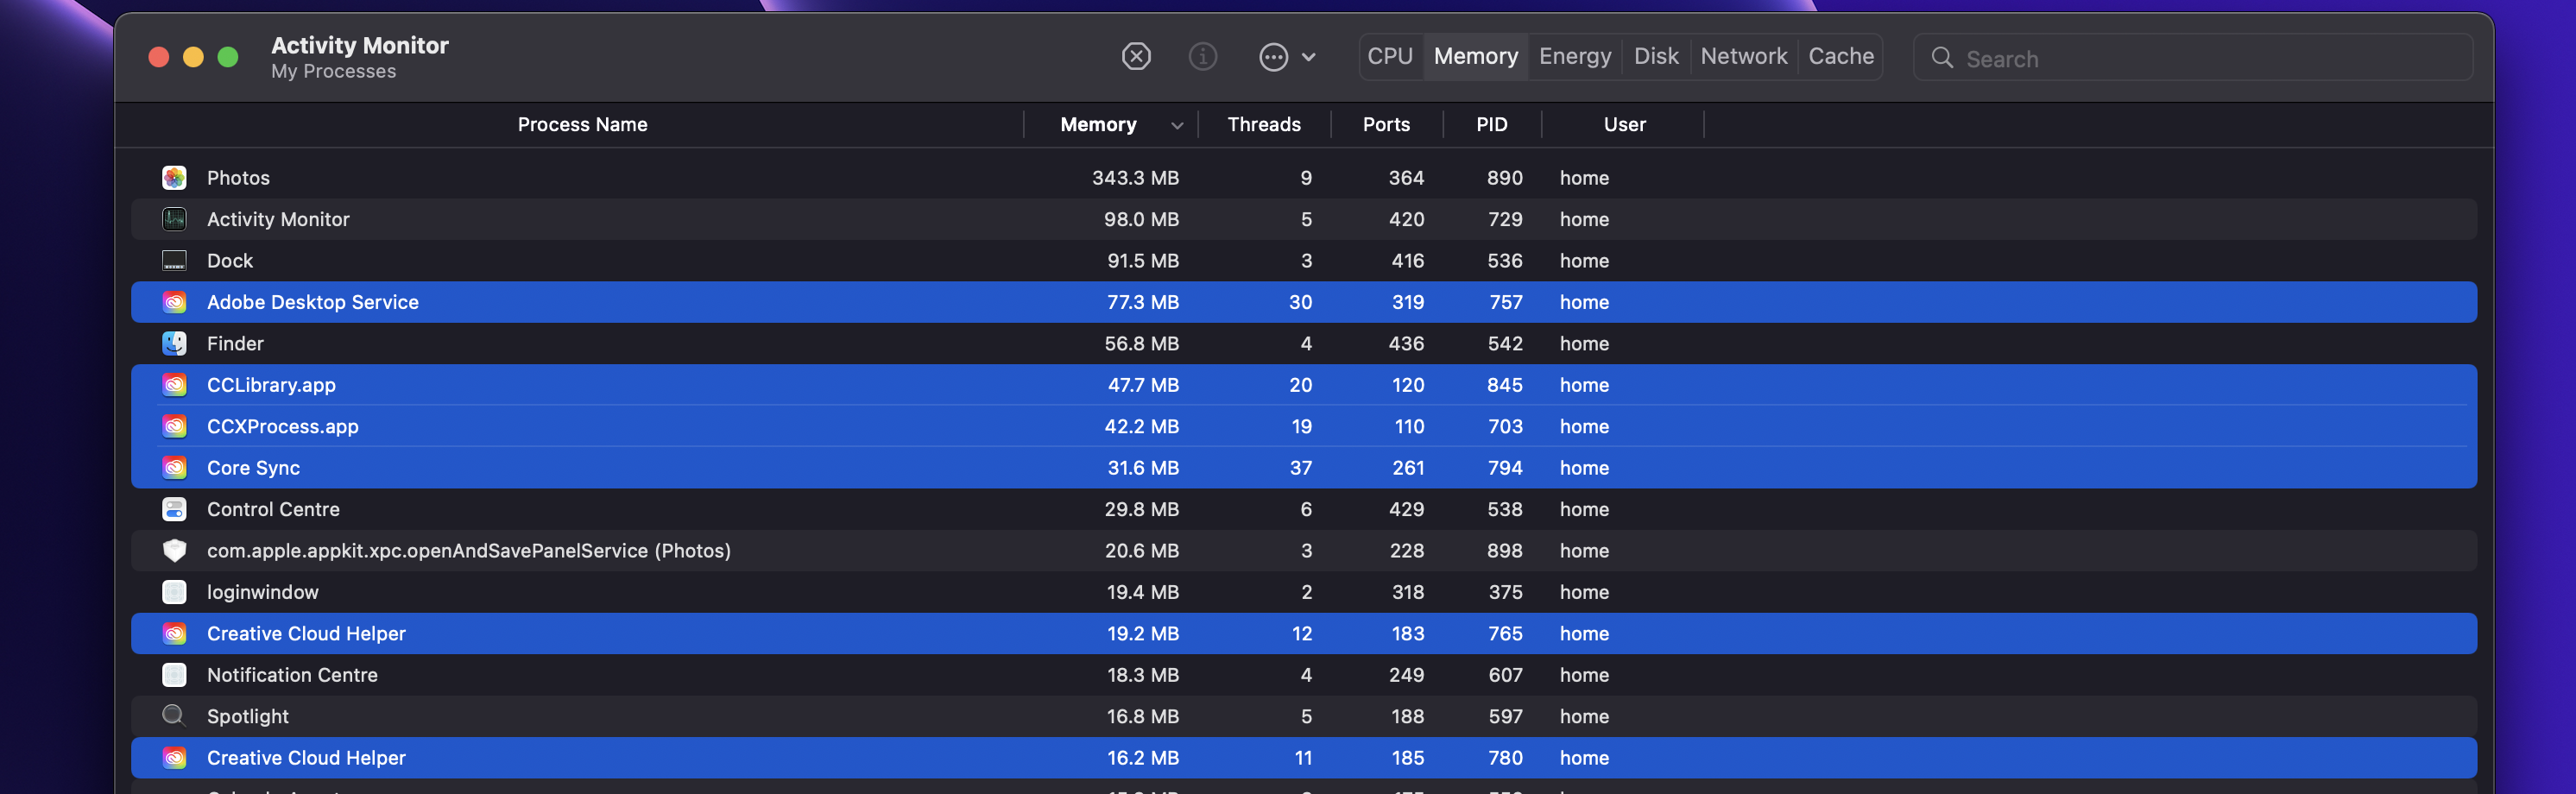The image size is (2576, 794).
Task: Select the CCXProcess.app row name
Action: click(x=282, y=427)
